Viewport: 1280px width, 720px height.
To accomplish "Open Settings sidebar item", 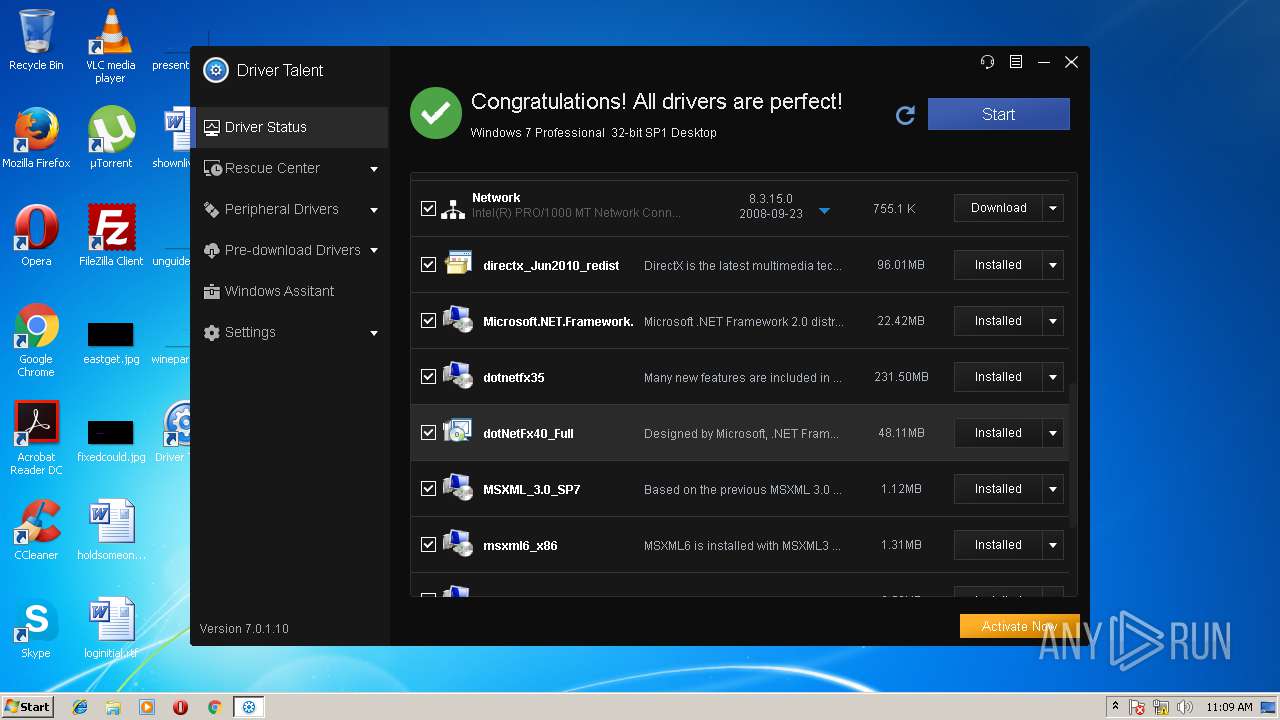I will [x=290, y=332].
